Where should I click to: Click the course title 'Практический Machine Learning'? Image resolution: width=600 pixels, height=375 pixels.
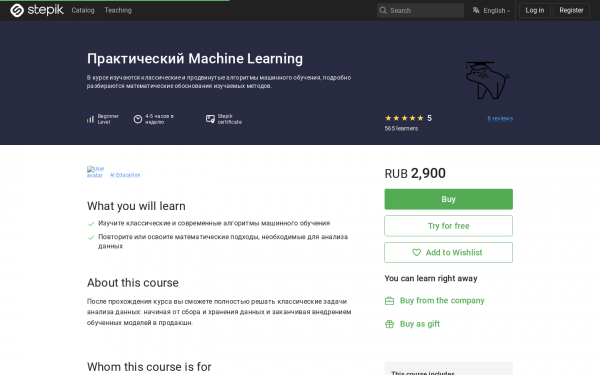195,59
